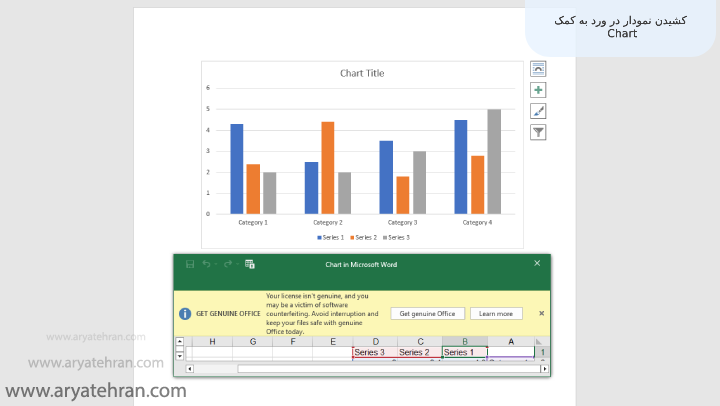
Task: Click the Get genuine Office button
Action: click(x=426, y=313)
